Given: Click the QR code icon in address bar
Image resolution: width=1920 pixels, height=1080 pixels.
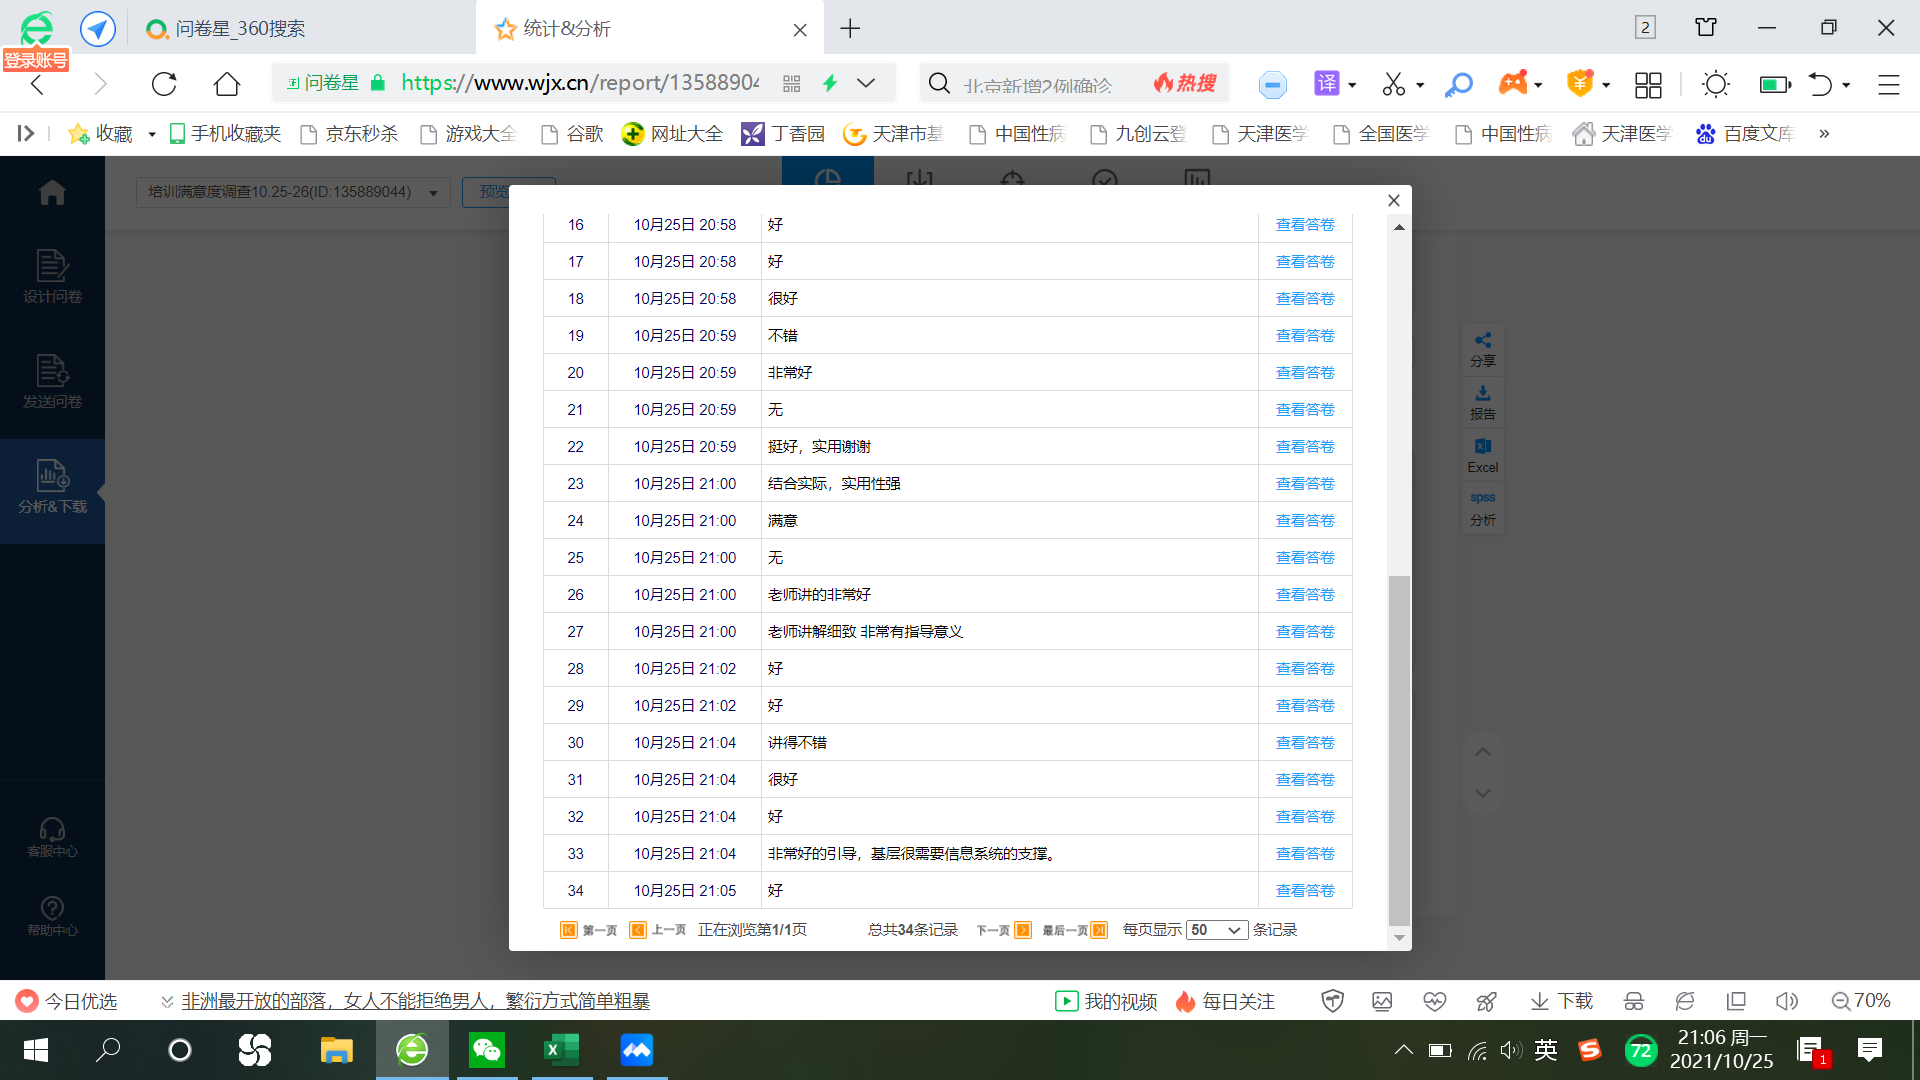Looking at the screenshot, I should point(791,84).
